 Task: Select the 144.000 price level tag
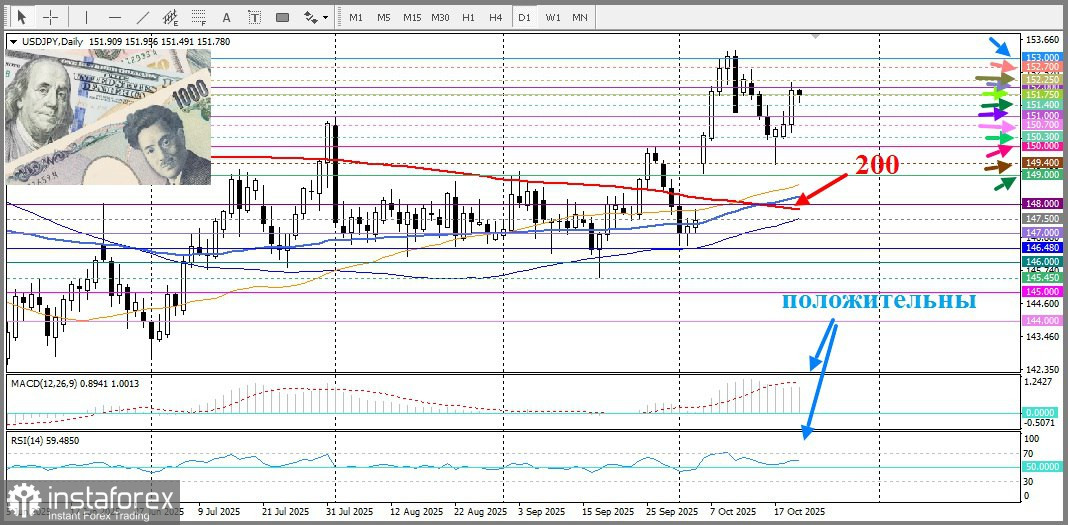pyautogui.click(x=1041, y=321)
